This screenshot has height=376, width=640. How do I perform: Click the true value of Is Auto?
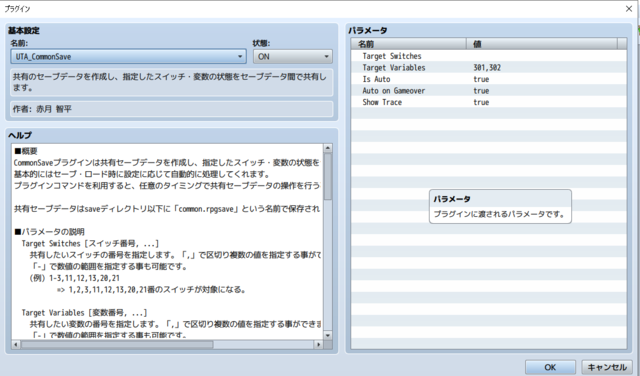pyautogui.click(x=481, y=79)
